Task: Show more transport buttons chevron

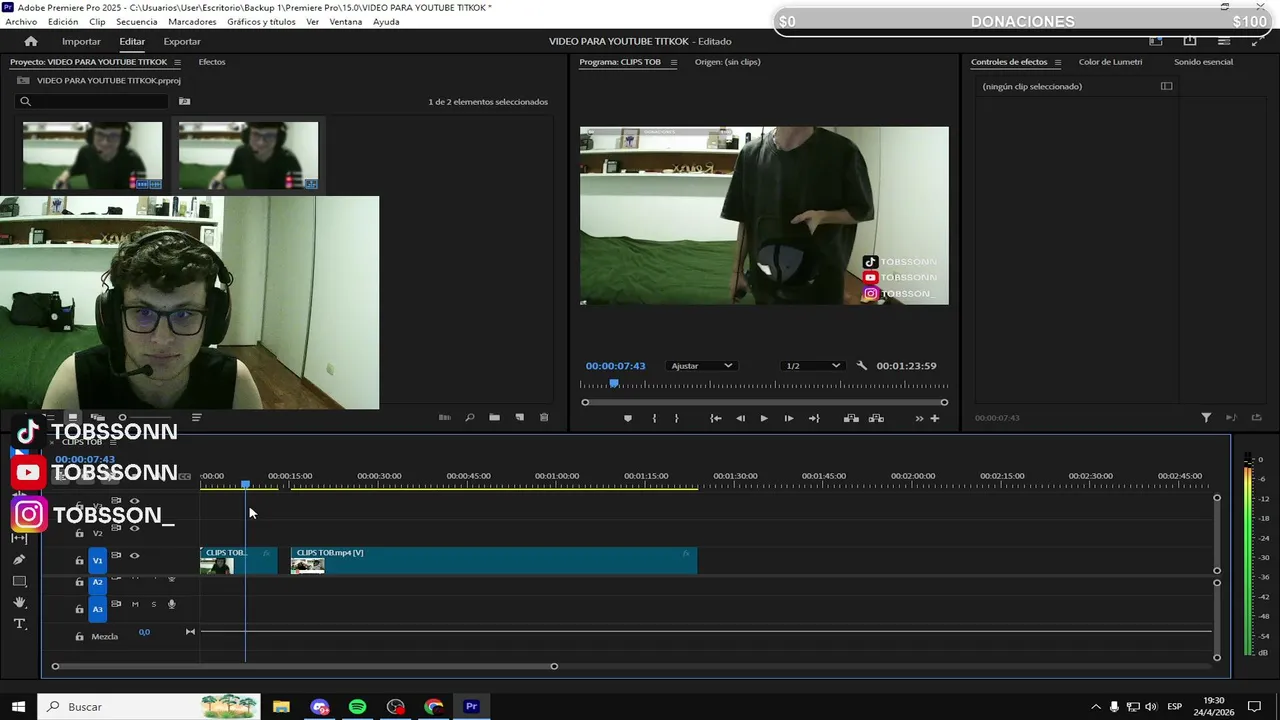Action: [919, 418]
